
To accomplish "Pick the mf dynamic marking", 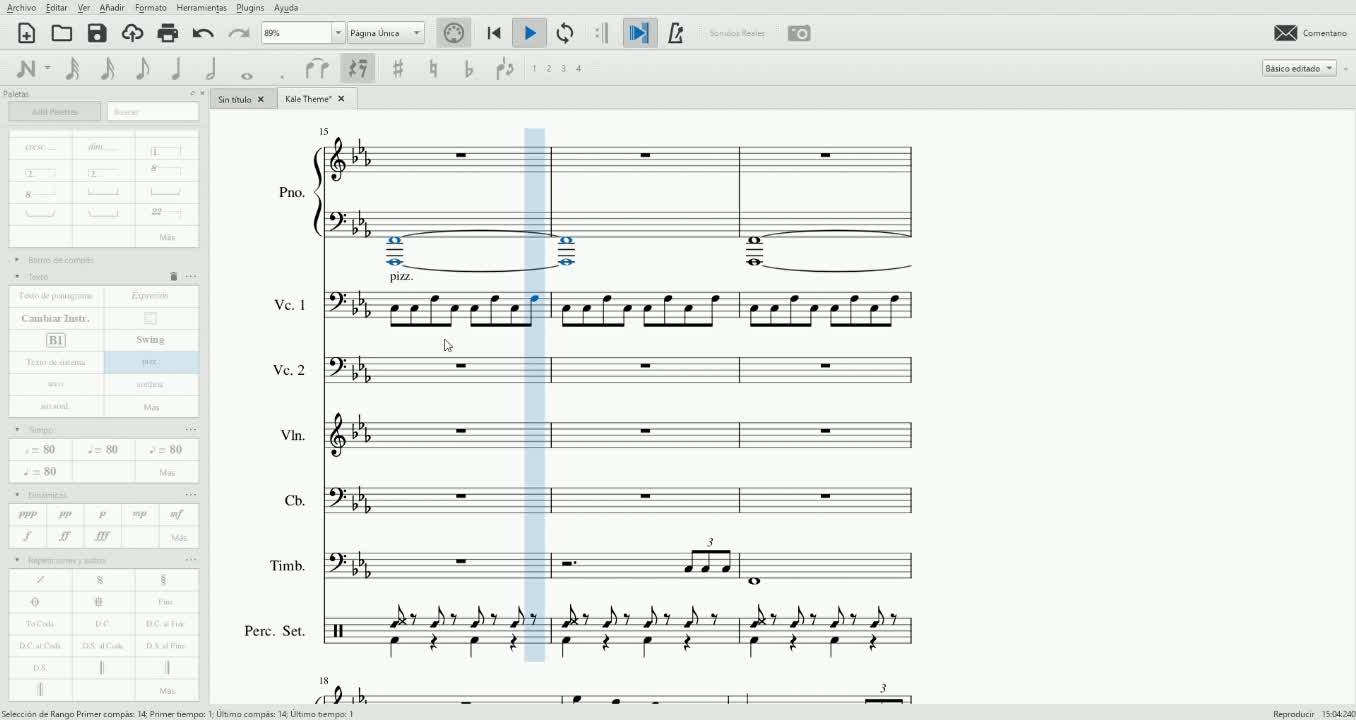I will tap(177, 514).
